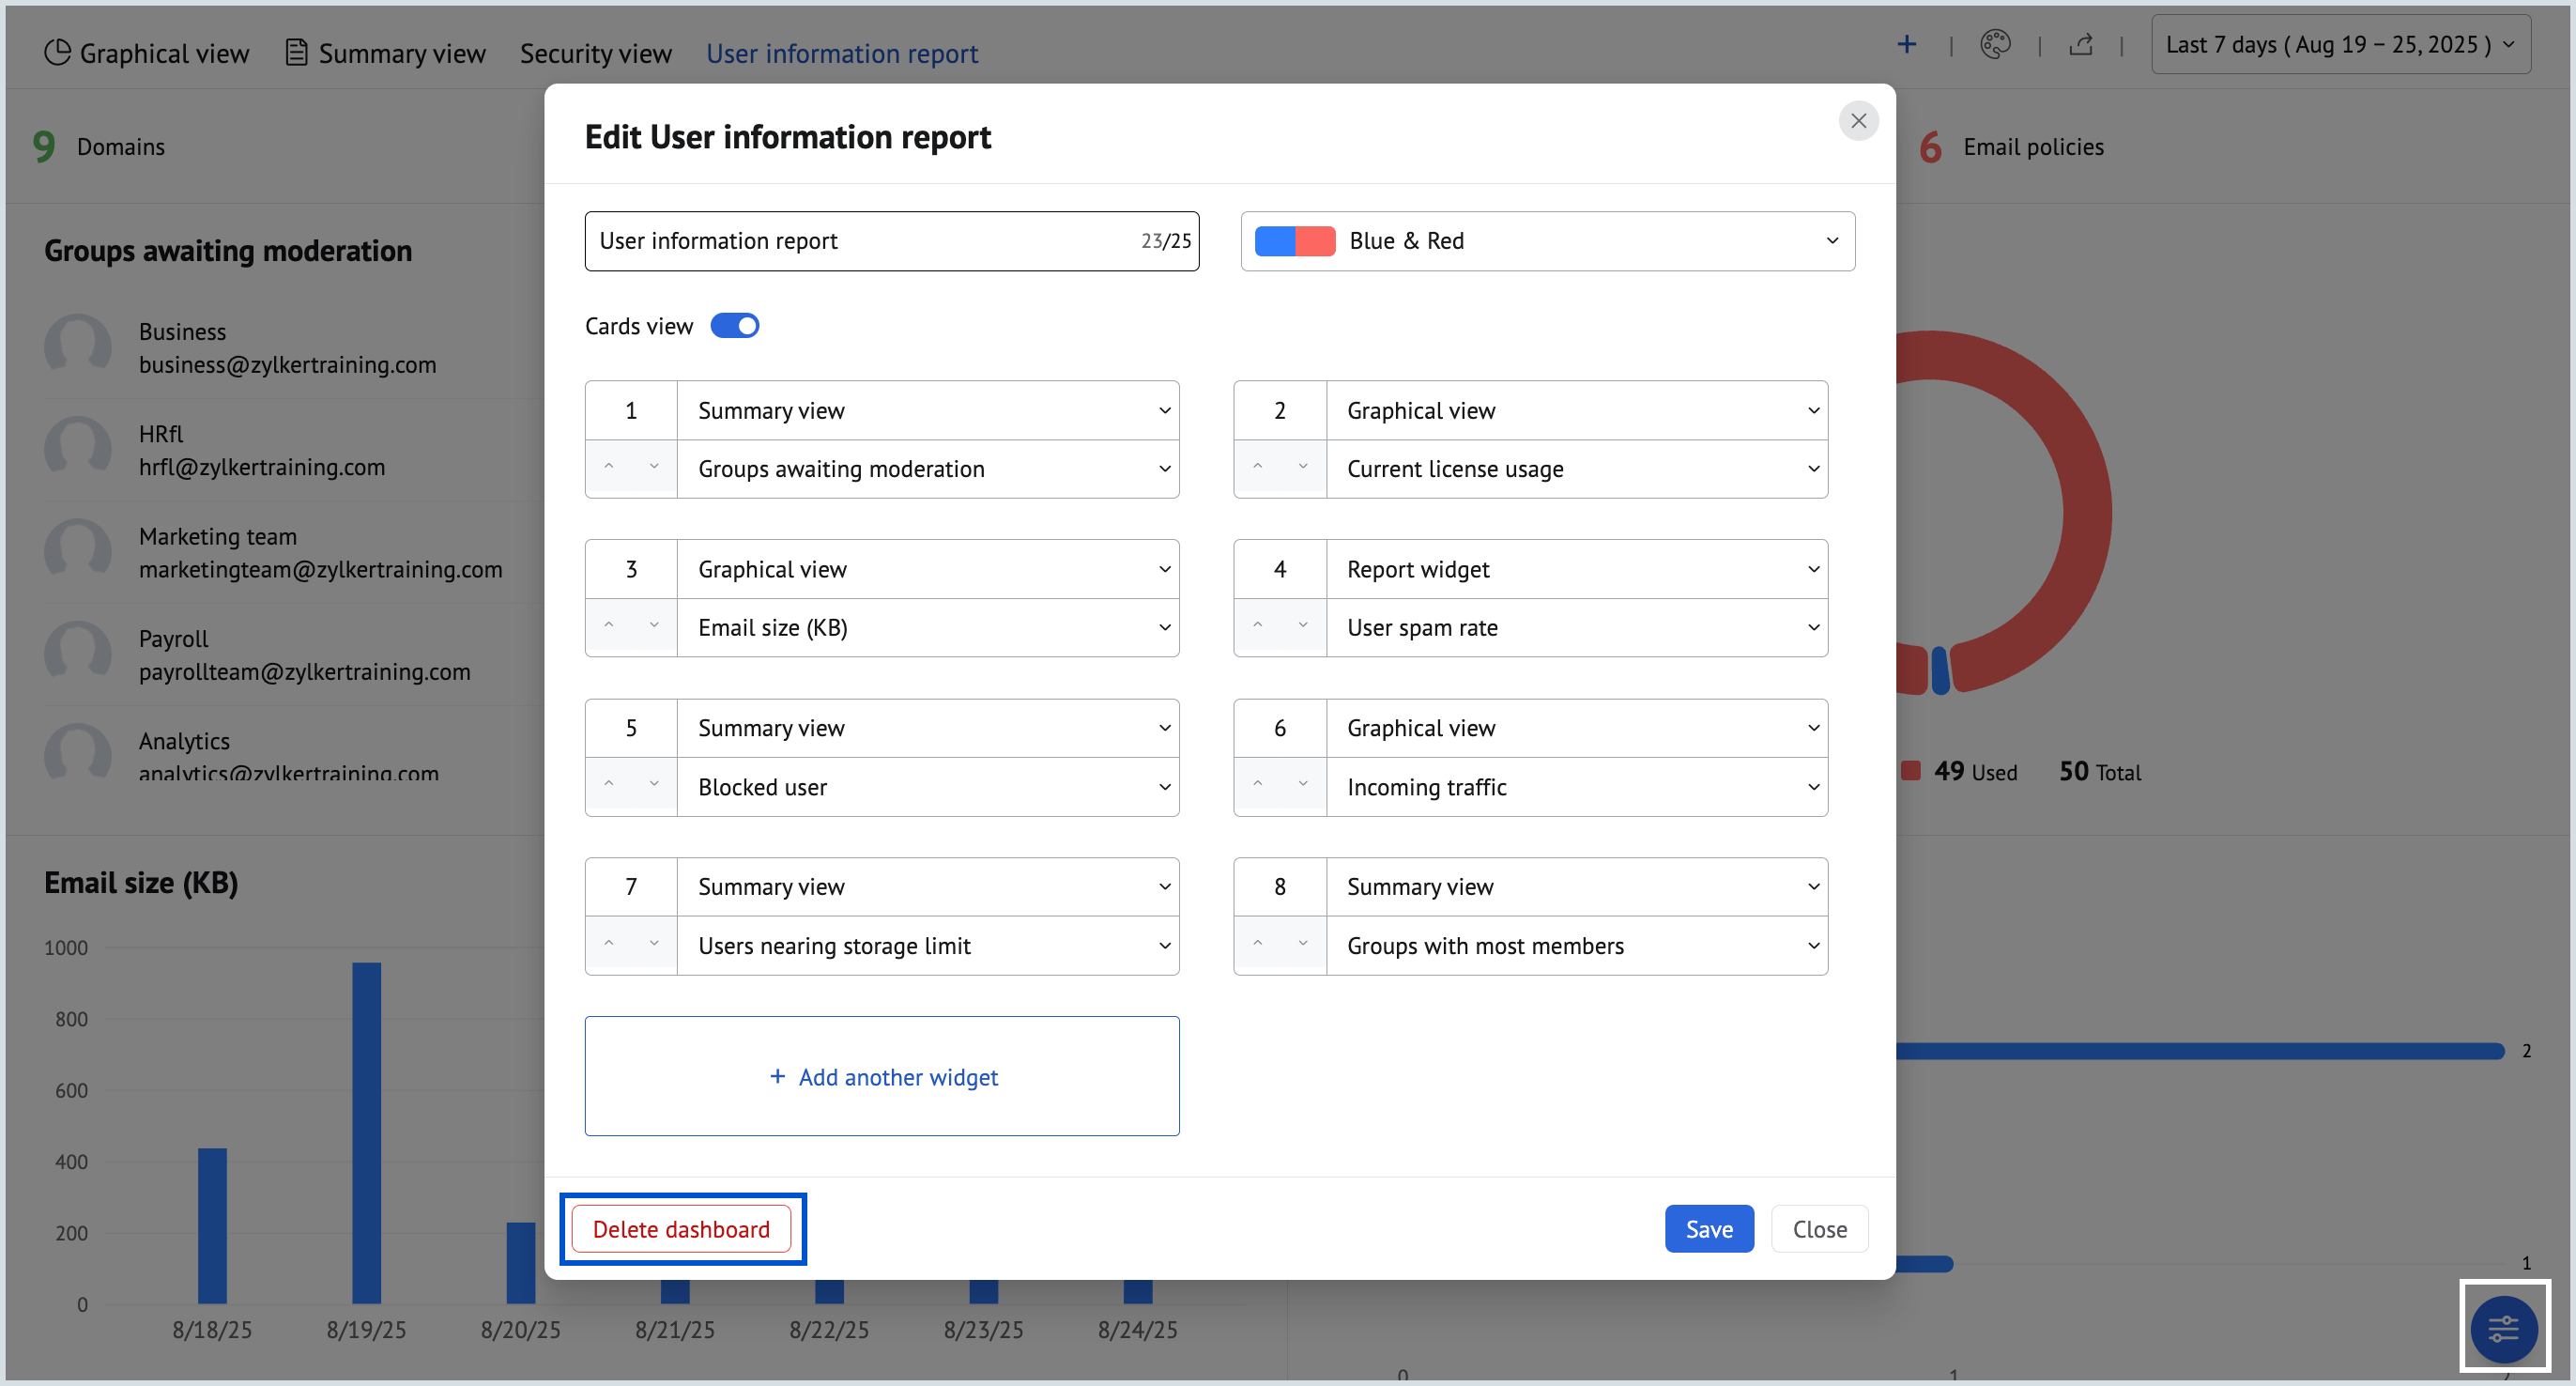
Task: Click the add new dashboard plus icon
Action: pos(1908,44)
